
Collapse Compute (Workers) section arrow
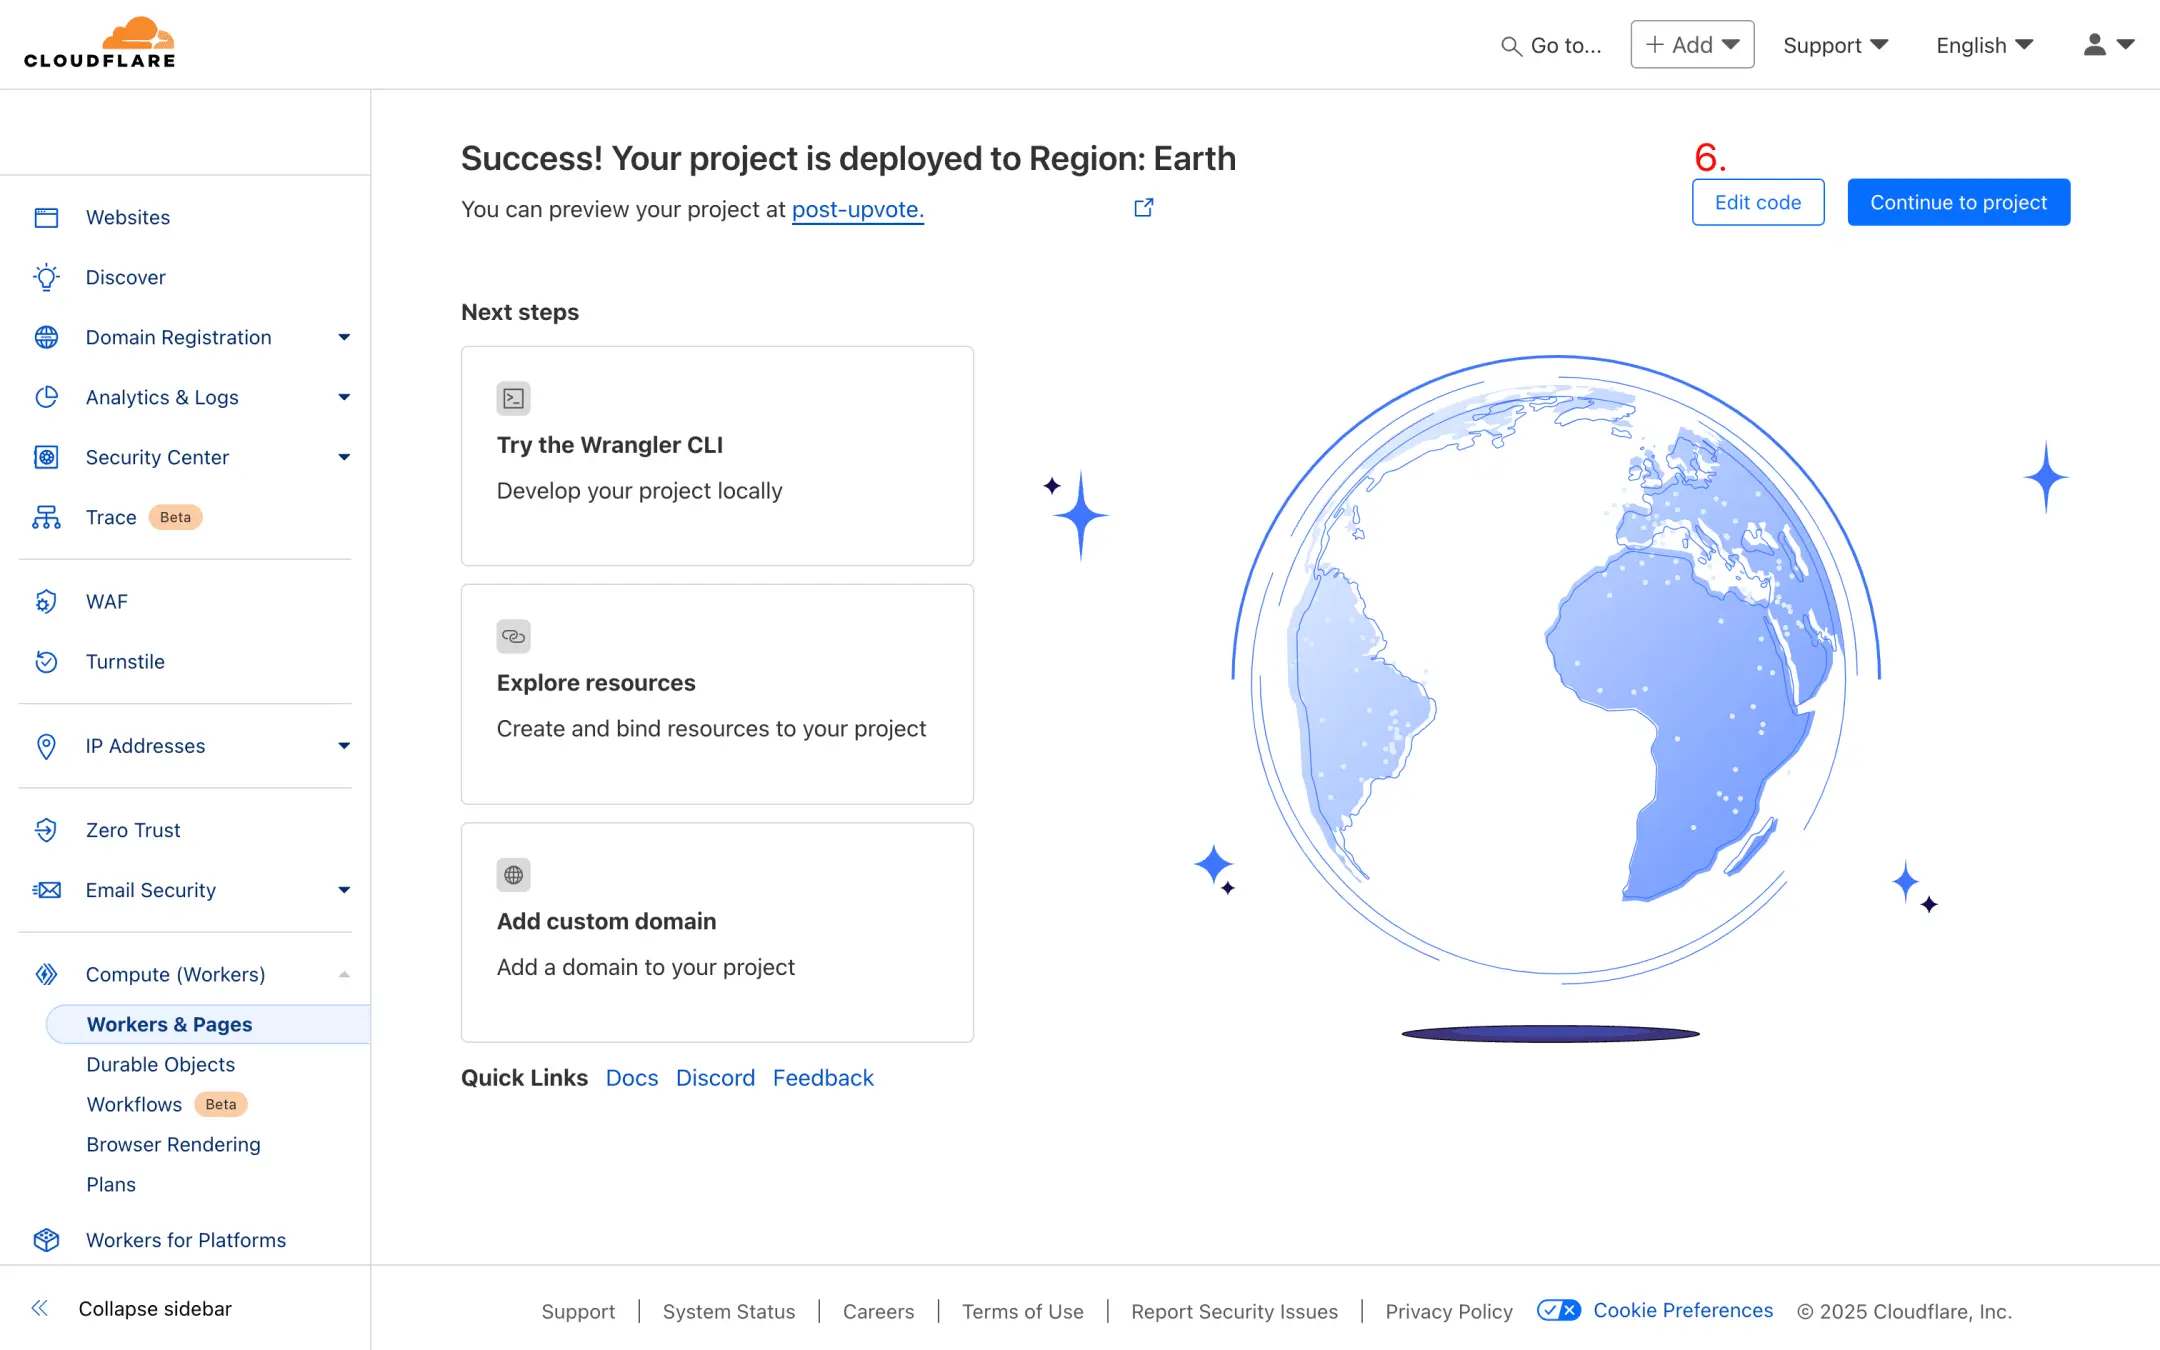pyautogui.click(x=344, y=974)
